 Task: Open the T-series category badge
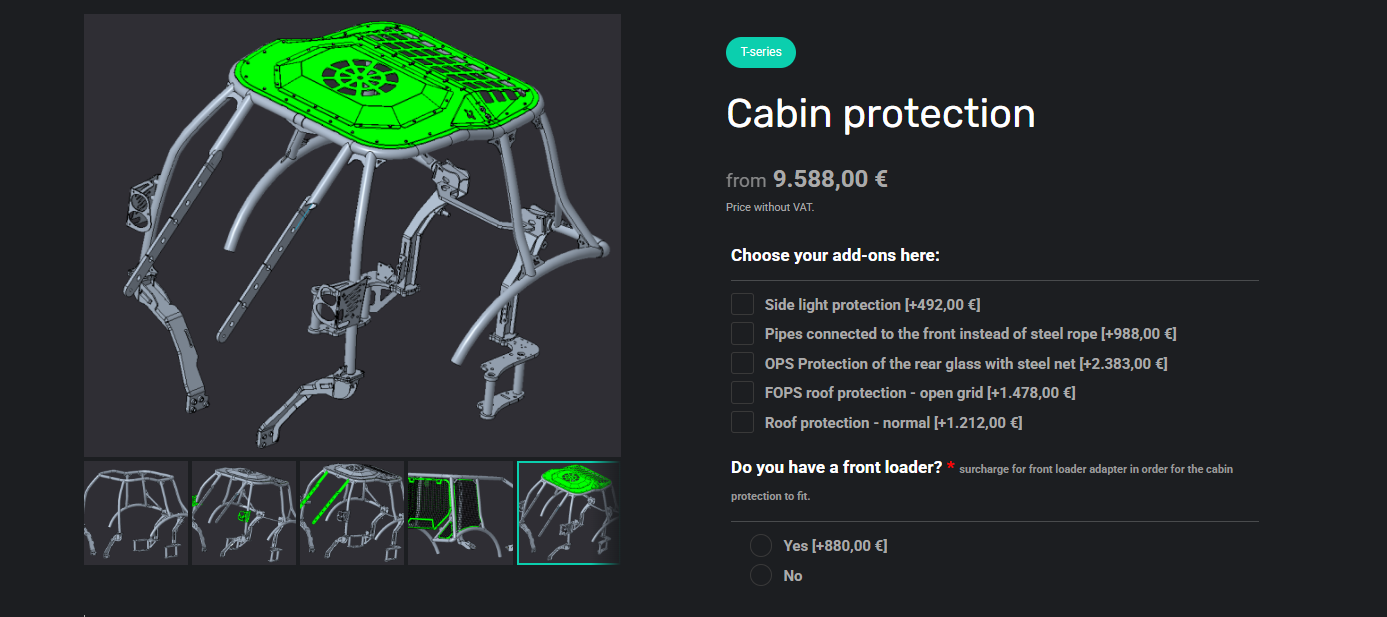(761, 52)
